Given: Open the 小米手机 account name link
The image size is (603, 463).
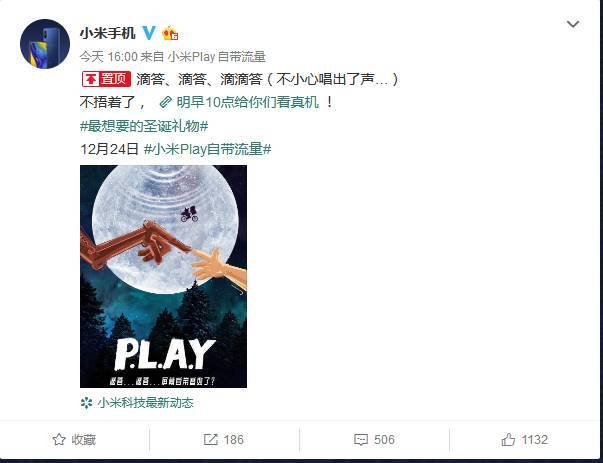Looking at the screenshot, I should click(108, 33).
